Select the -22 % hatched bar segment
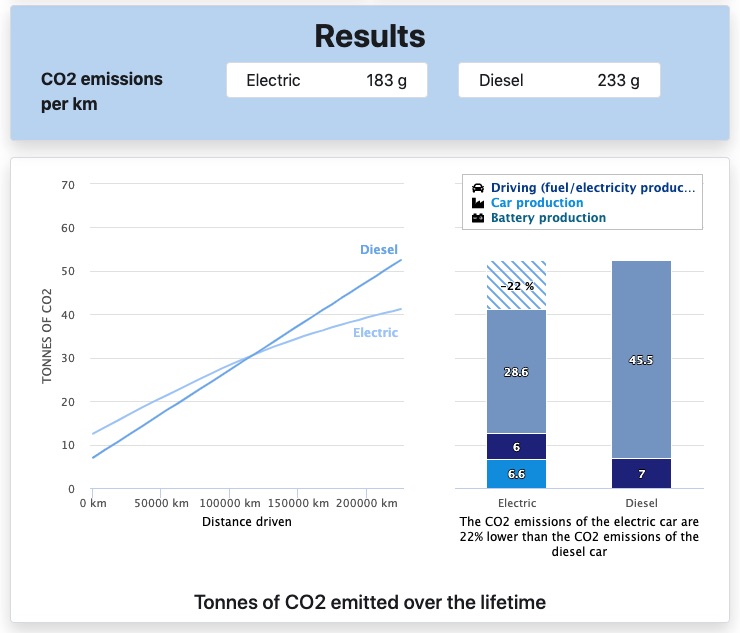 pyautogui.click(x=516, y=285)
